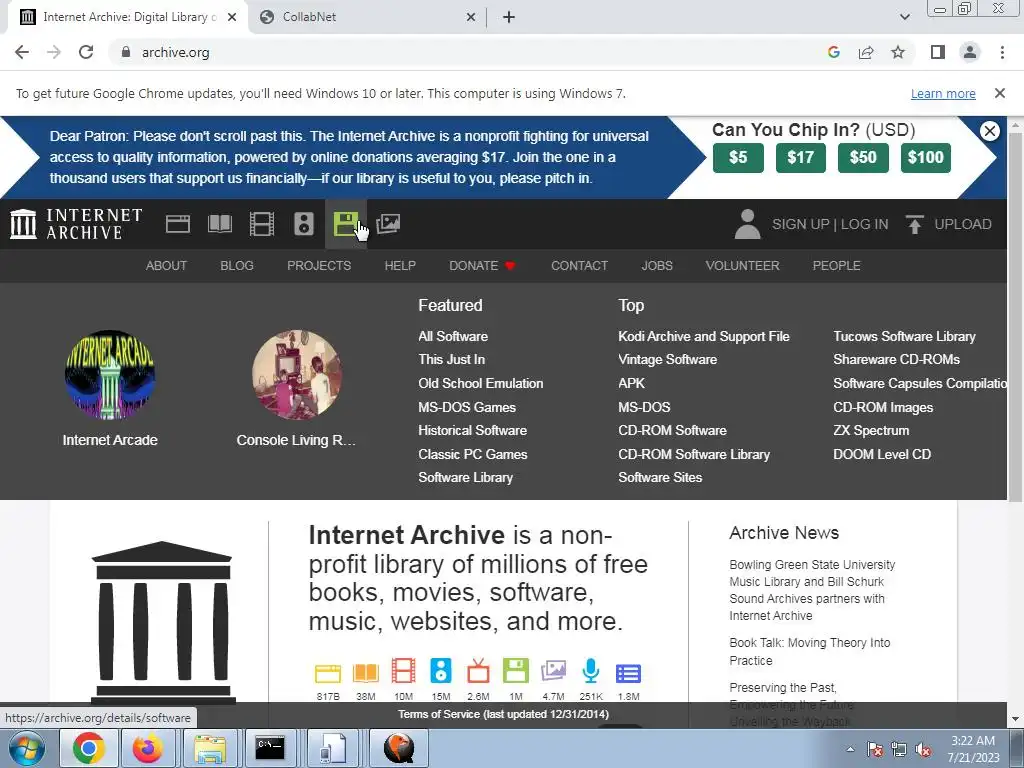This screenshot has width=1024, height=768.
Task: Click the blue list 1.8M icon
Action: pos(628,673)
